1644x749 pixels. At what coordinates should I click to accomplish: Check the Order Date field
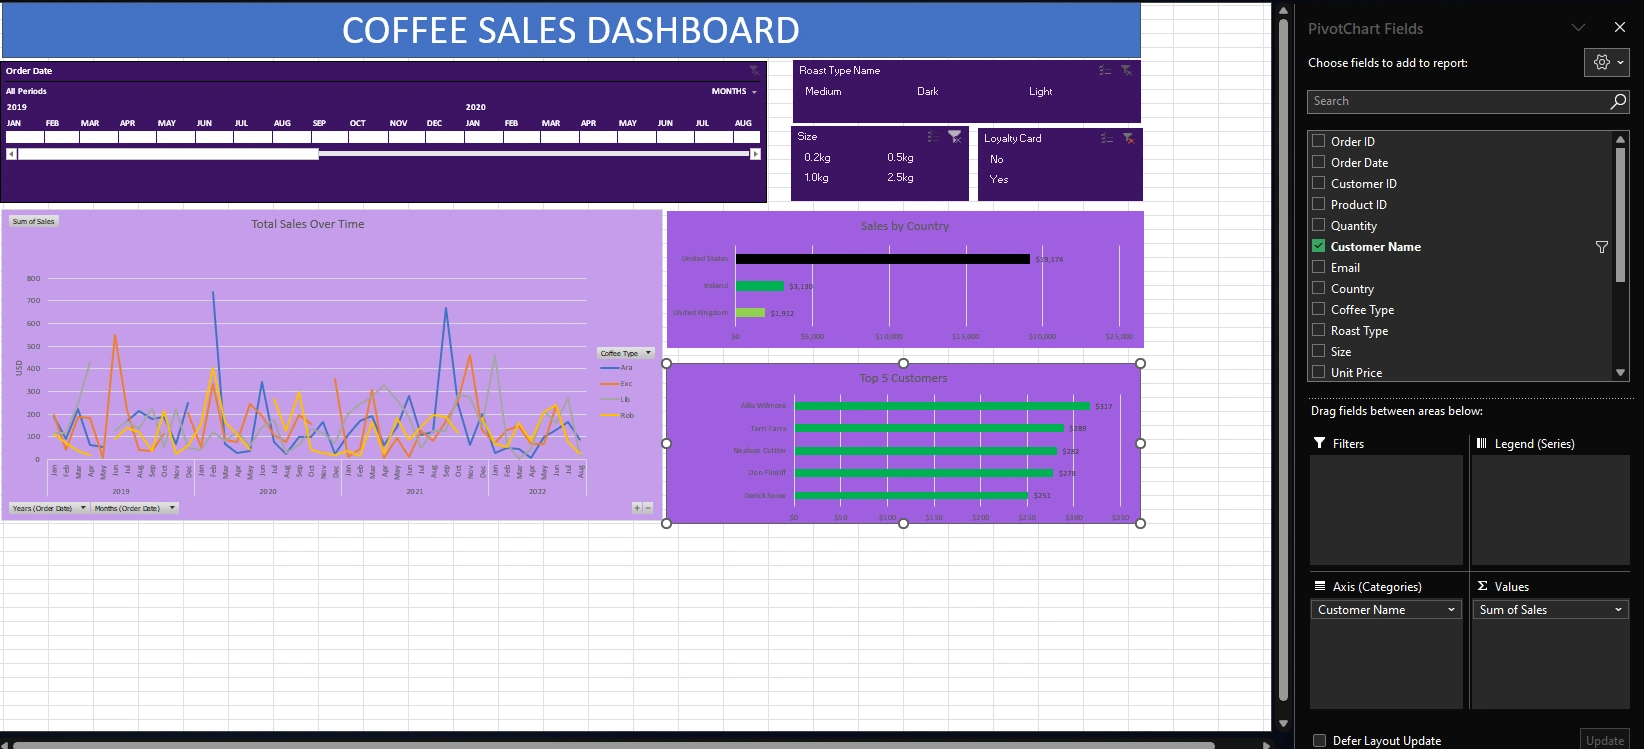tap(1319, 162)
